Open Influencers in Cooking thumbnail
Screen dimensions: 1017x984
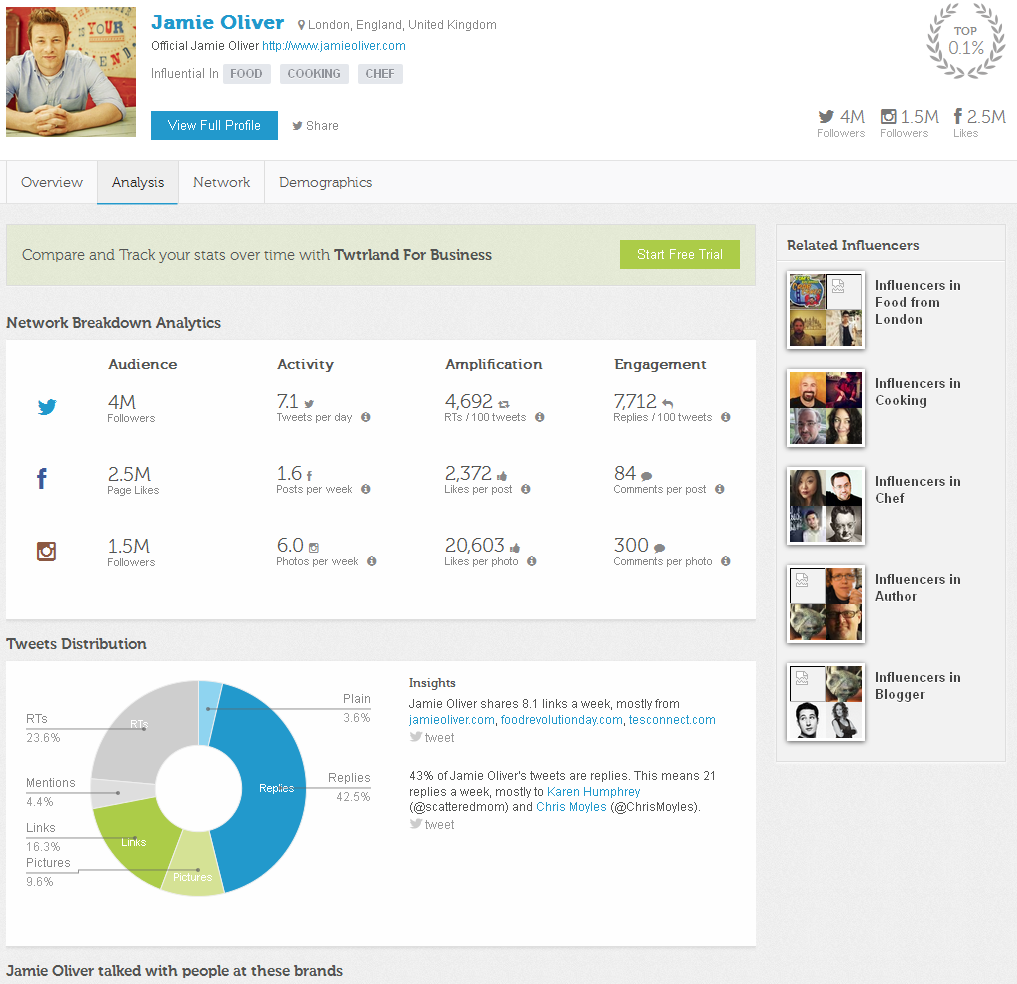pos(826,408)
